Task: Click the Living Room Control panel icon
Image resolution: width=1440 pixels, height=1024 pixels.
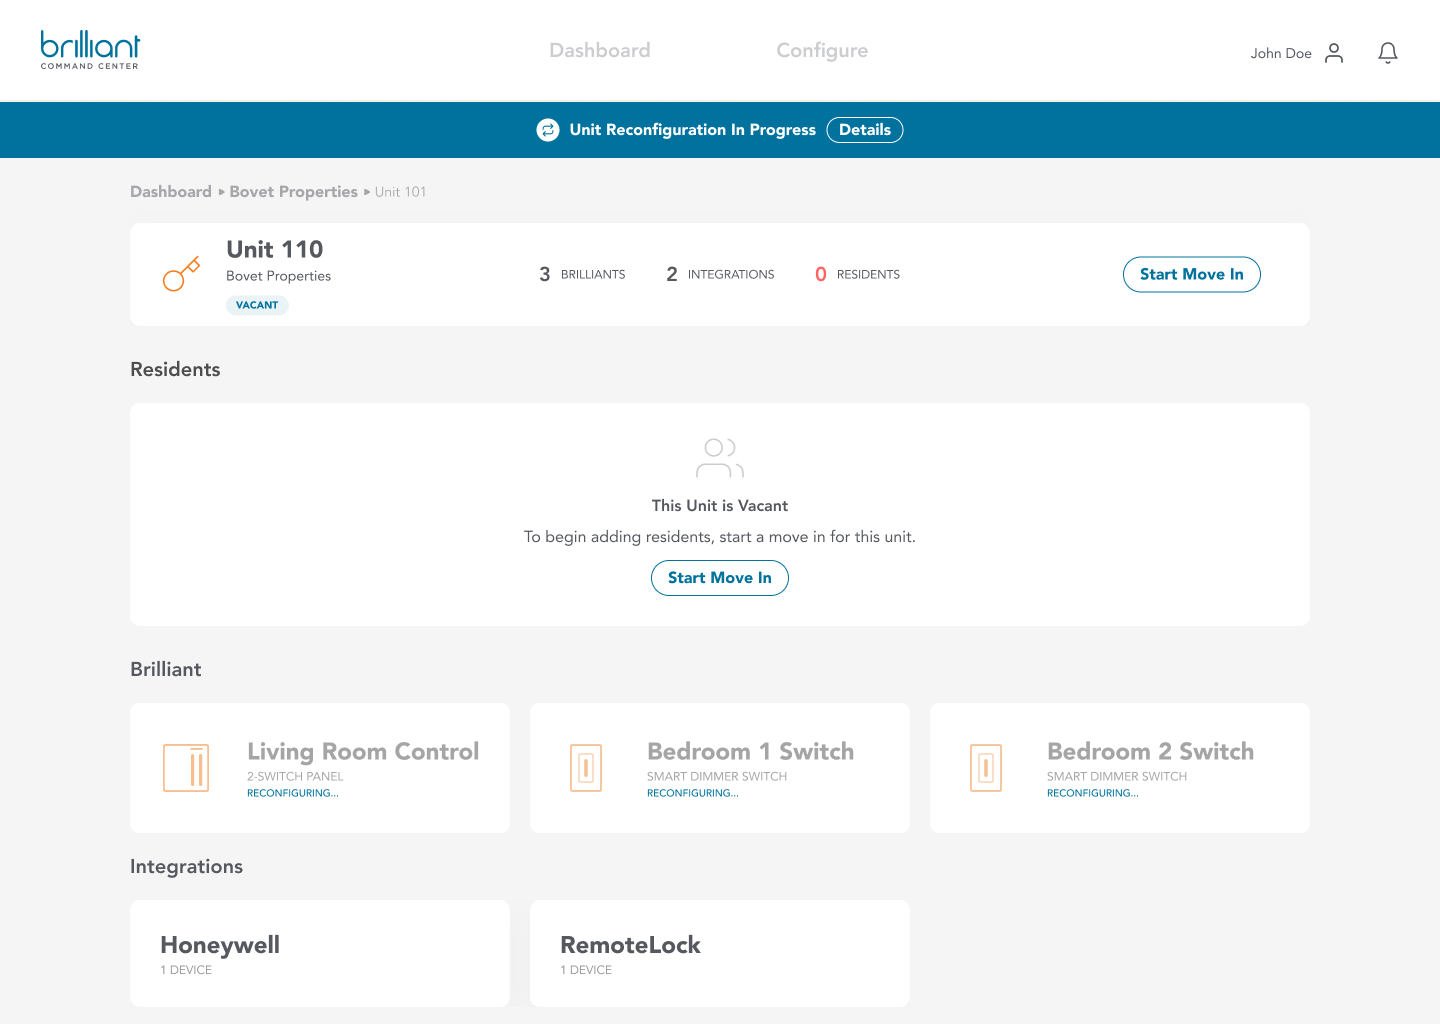Action: [x=186, y=768]
